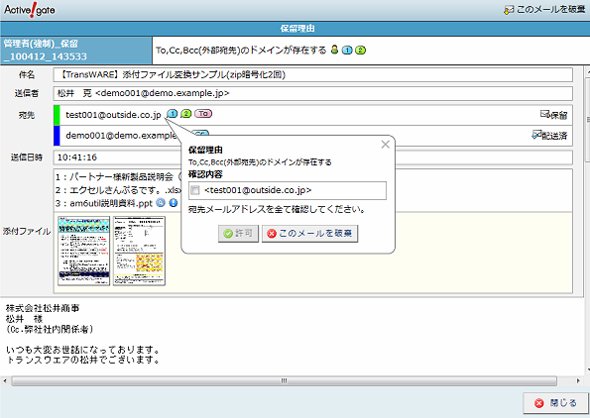The image size is (590, 418).
Task: Click blue badge 1 in hold reason header
Action: coord(347,50)
